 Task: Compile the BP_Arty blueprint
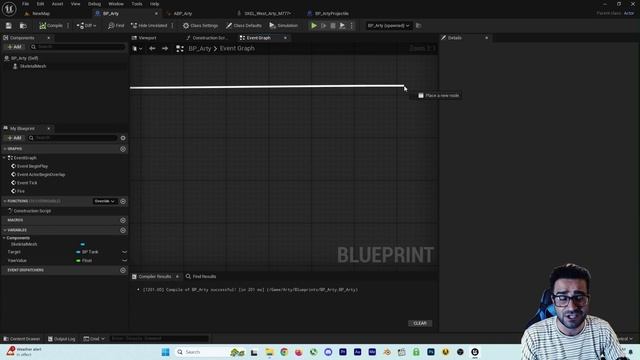51,26
